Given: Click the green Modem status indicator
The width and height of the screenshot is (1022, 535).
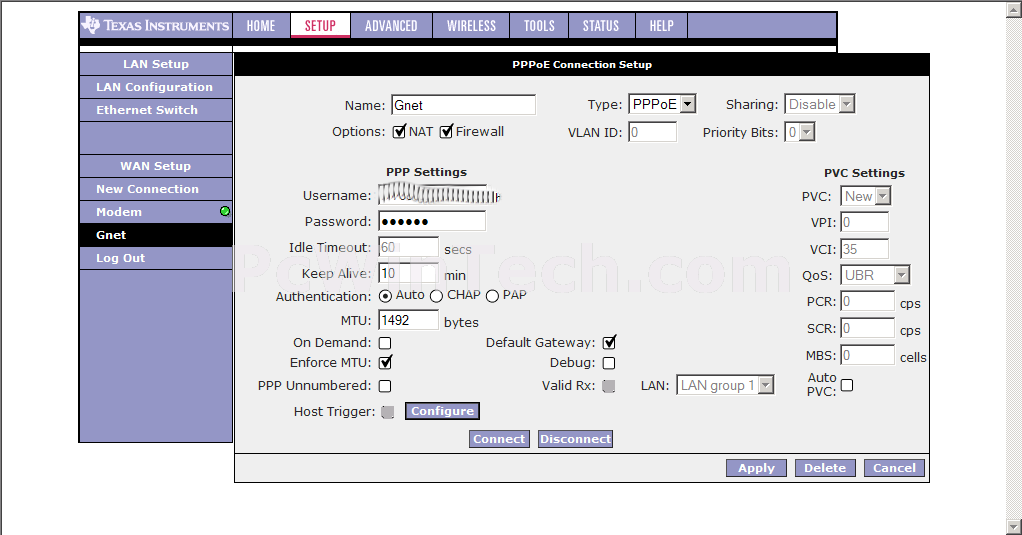Looking at the screenshot, I should click(225, 211).
